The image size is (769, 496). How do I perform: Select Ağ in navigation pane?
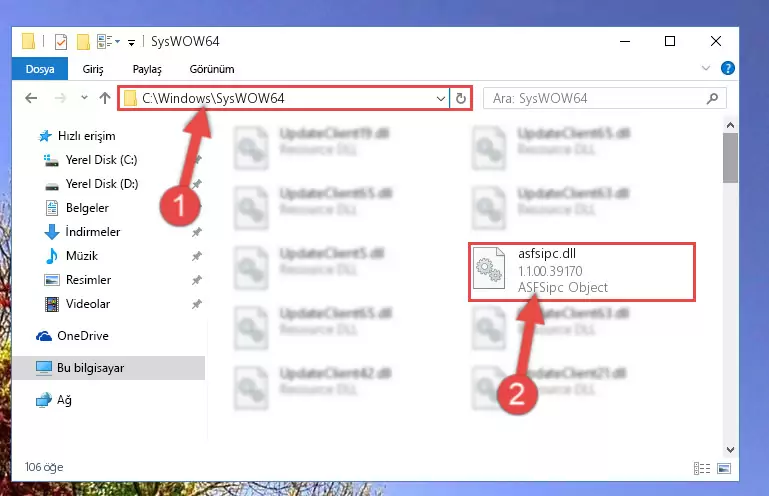click(54, 400)
